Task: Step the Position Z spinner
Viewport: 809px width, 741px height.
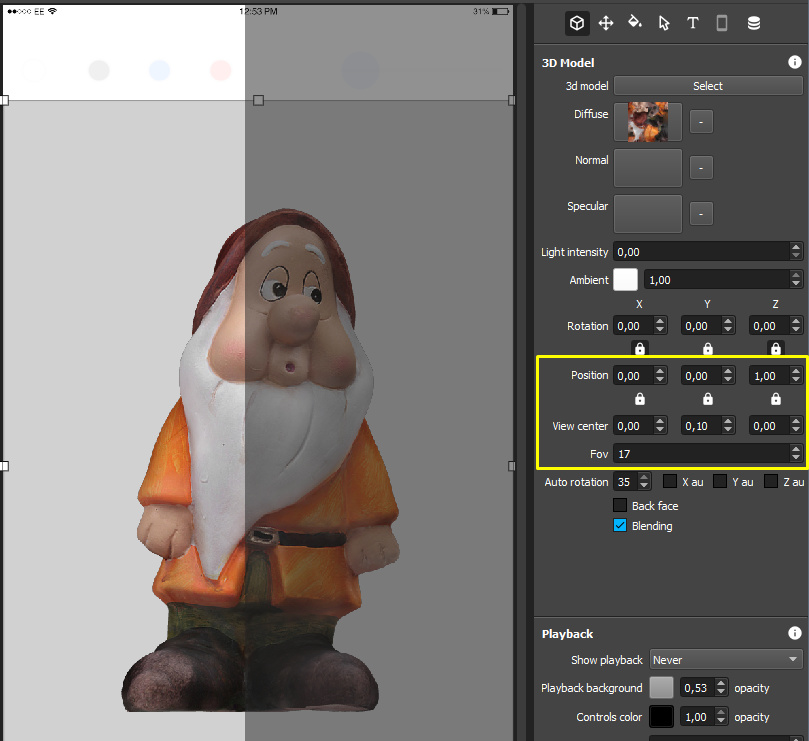Action: click(x=796, y=376)
